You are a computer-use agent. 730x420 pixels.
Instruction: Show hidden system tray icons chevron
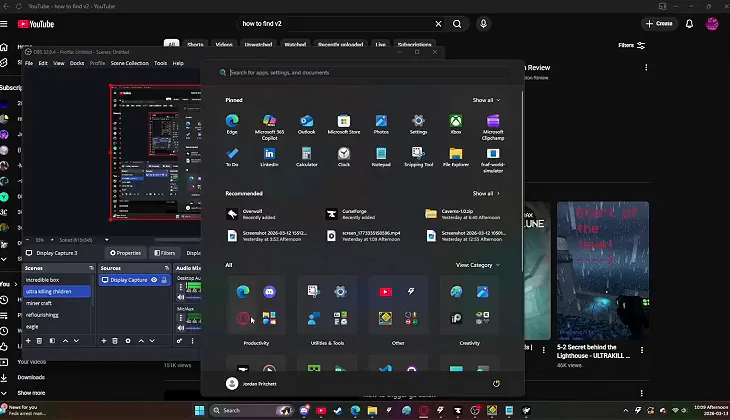click(x=625, y=410)
